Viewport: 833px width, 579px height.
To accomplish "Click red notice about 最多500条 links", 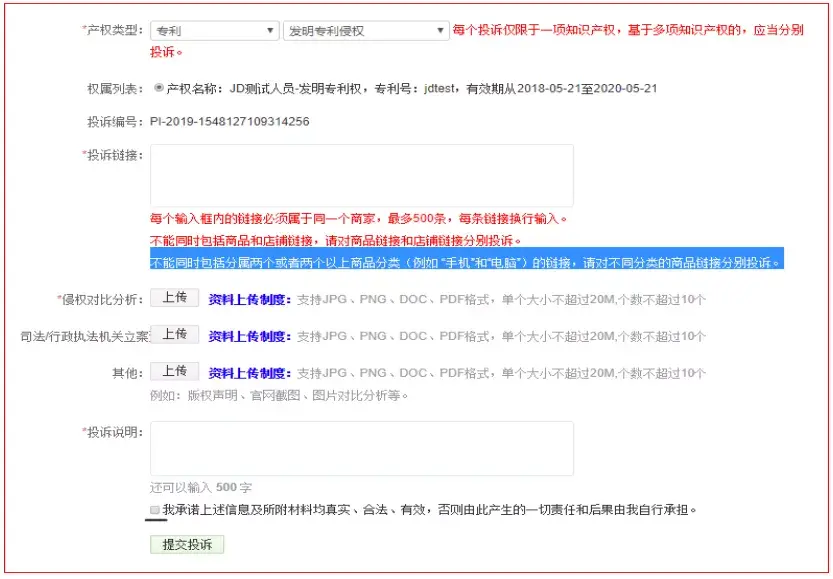I will pyautogui.click(x=359, y=219).
